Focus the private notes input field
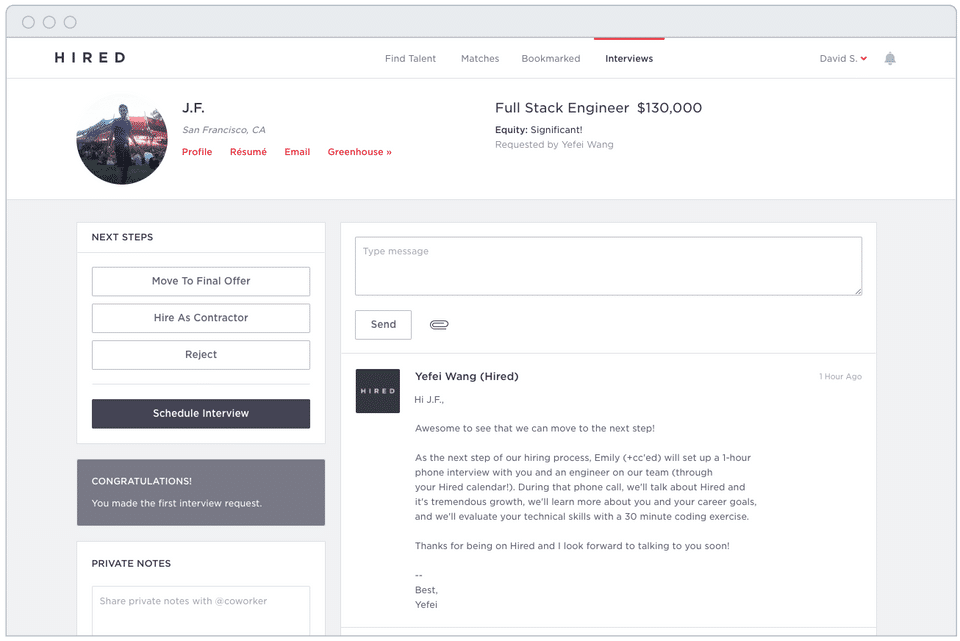The image size is (960, 641). click(x=201, y=610)
